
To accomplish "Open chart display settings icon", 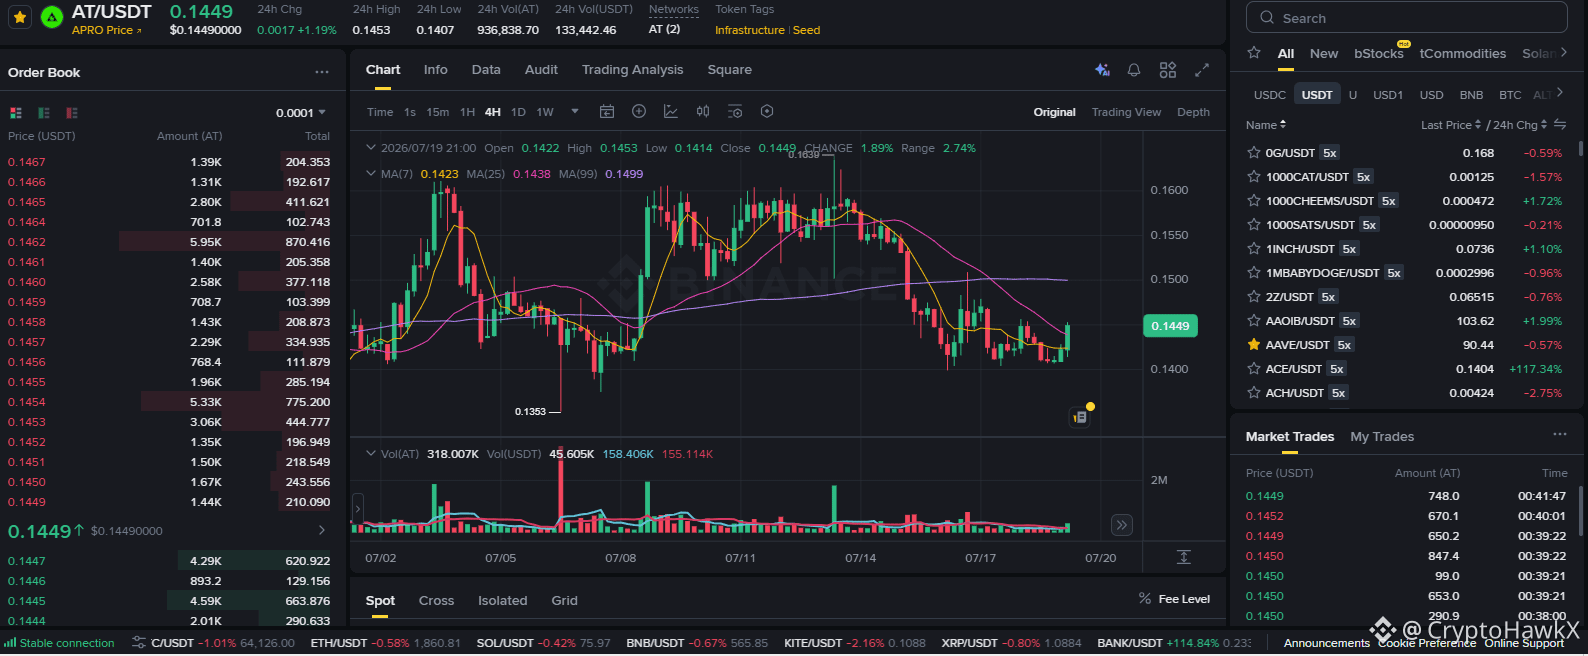I will (x=735, y=111).
